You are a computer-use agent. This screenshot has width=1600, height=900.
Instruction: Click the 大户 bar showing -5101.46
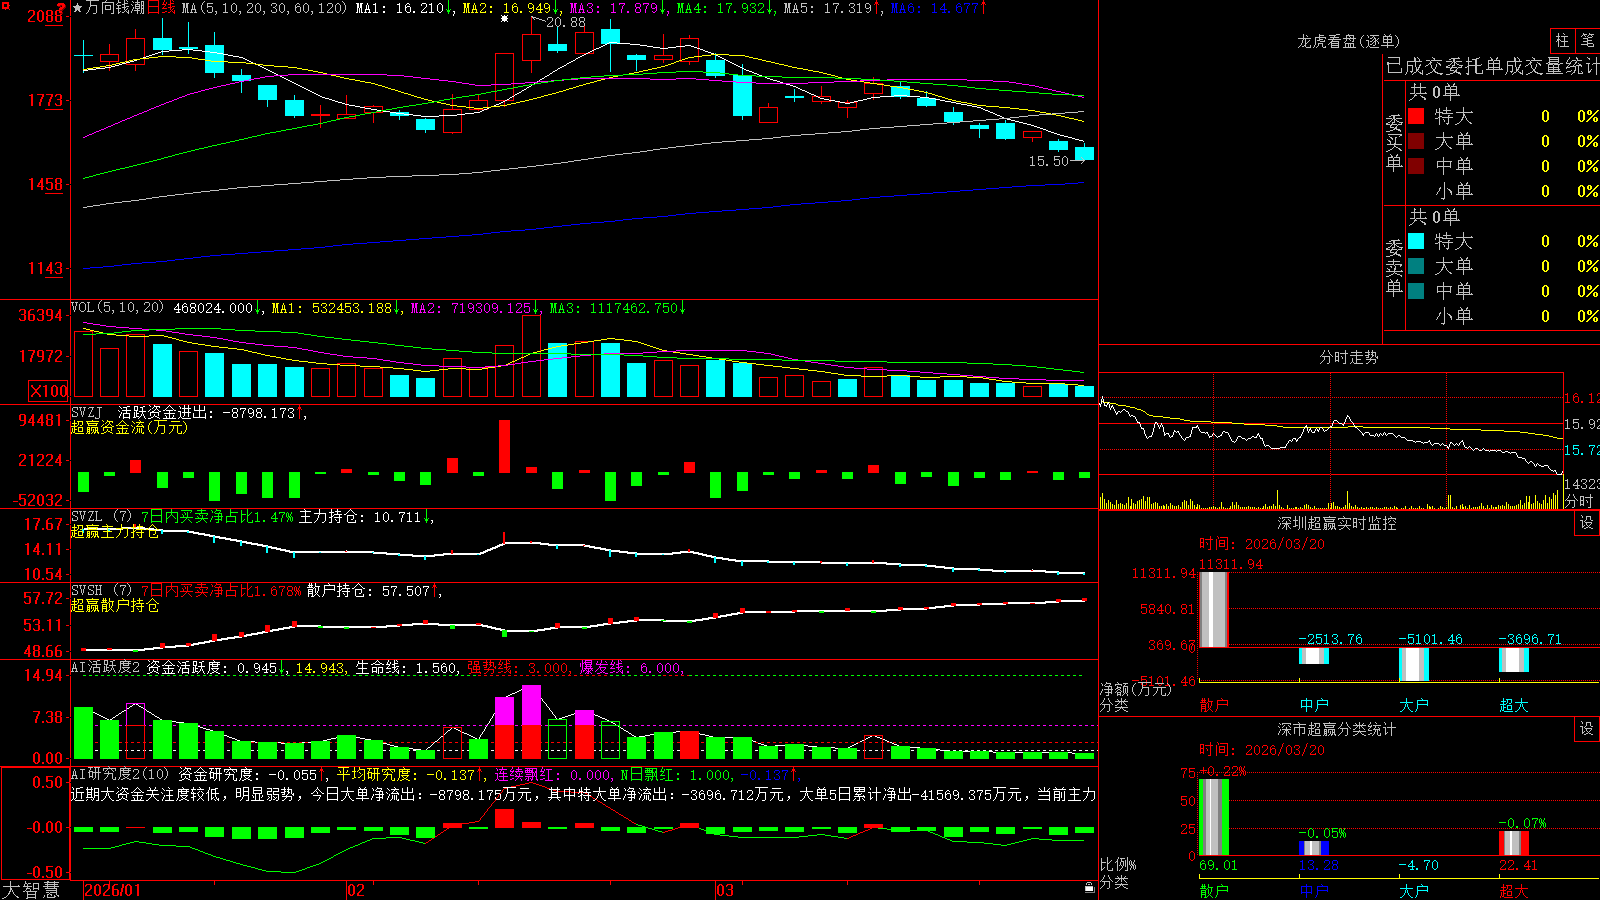(x=1414, y=664)
